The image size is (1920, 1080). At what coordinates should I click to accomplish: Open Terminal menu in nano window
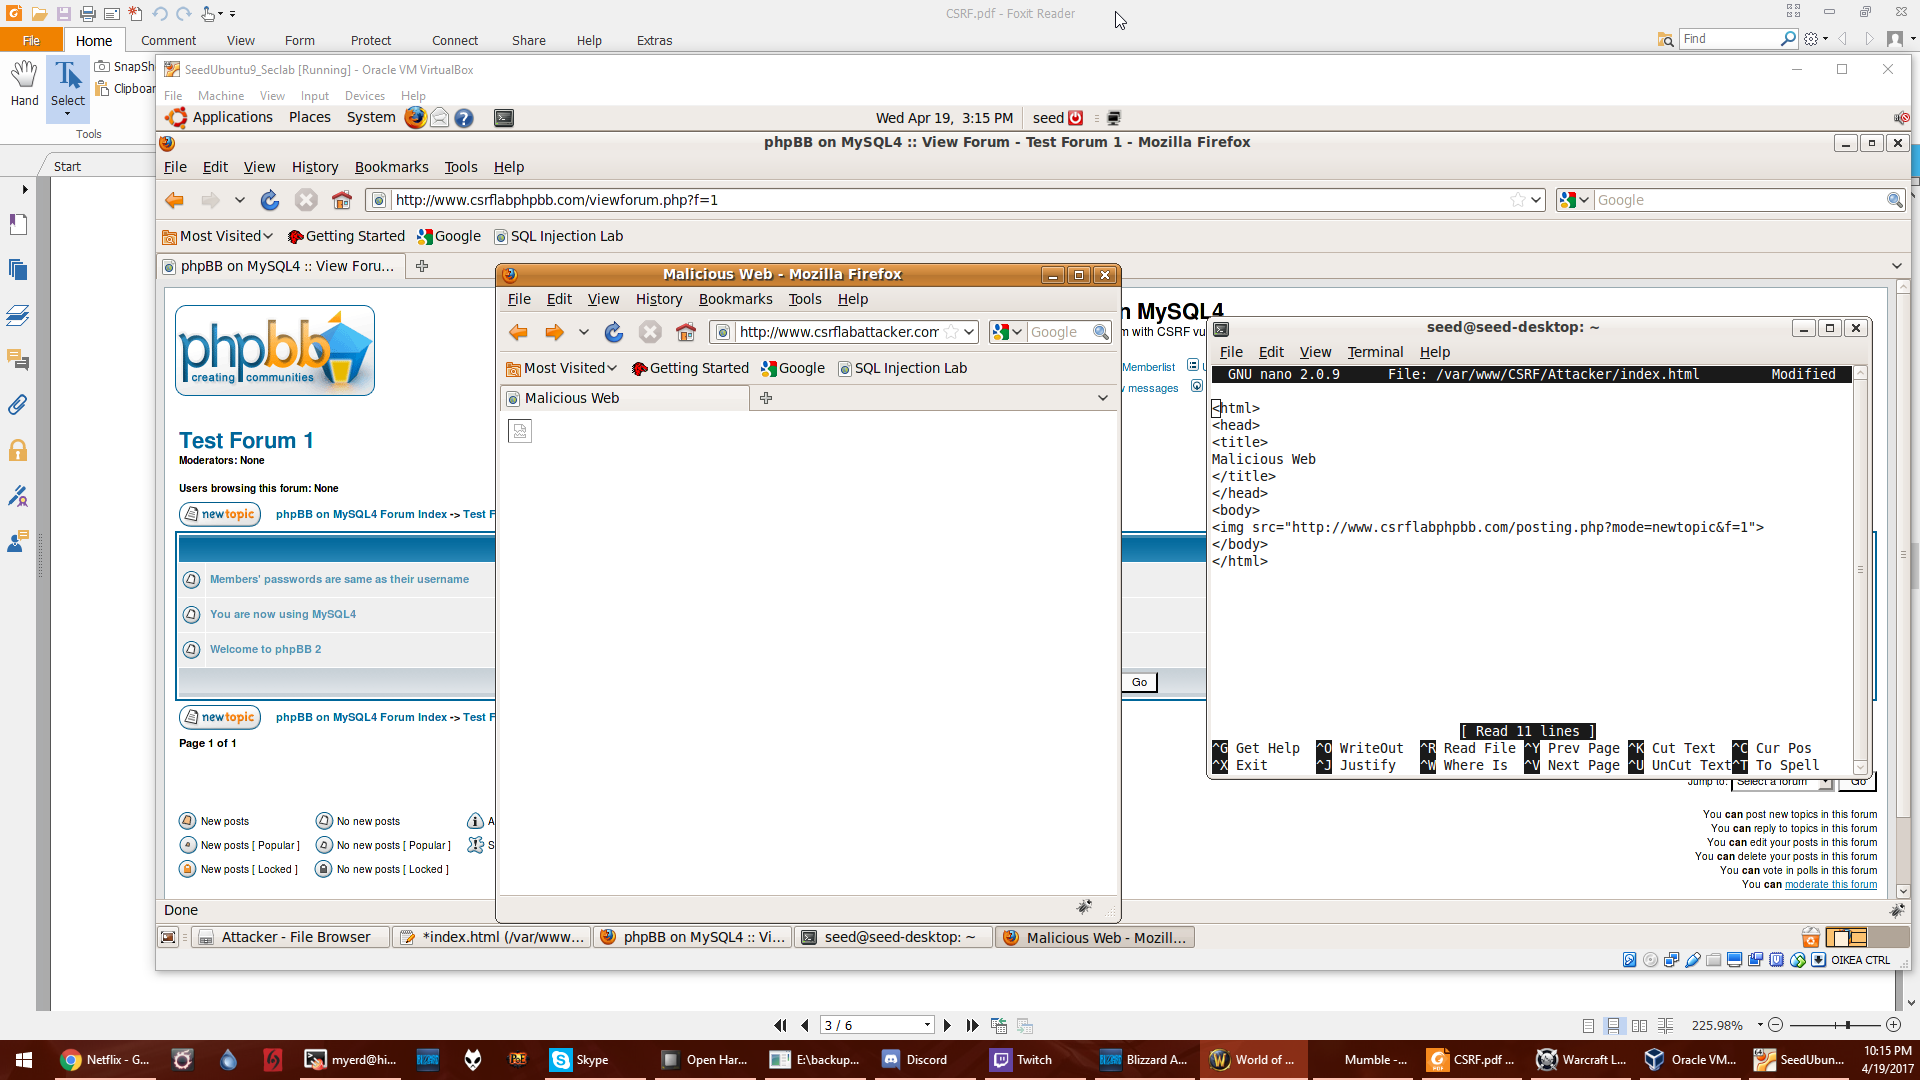(1375, 352)
